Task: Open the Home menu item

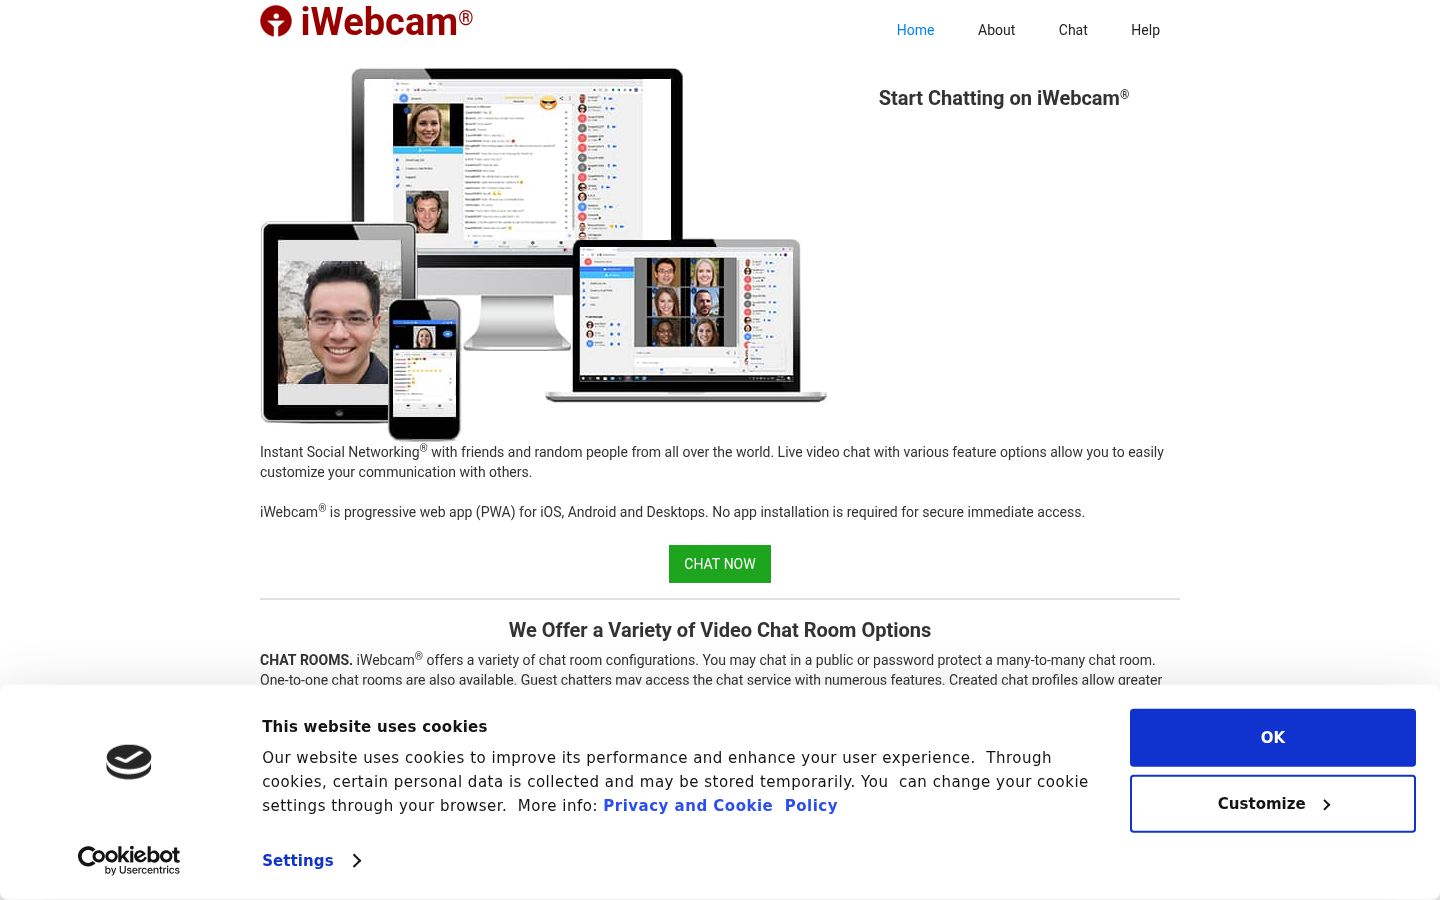Action: click(x=915, y=30)
